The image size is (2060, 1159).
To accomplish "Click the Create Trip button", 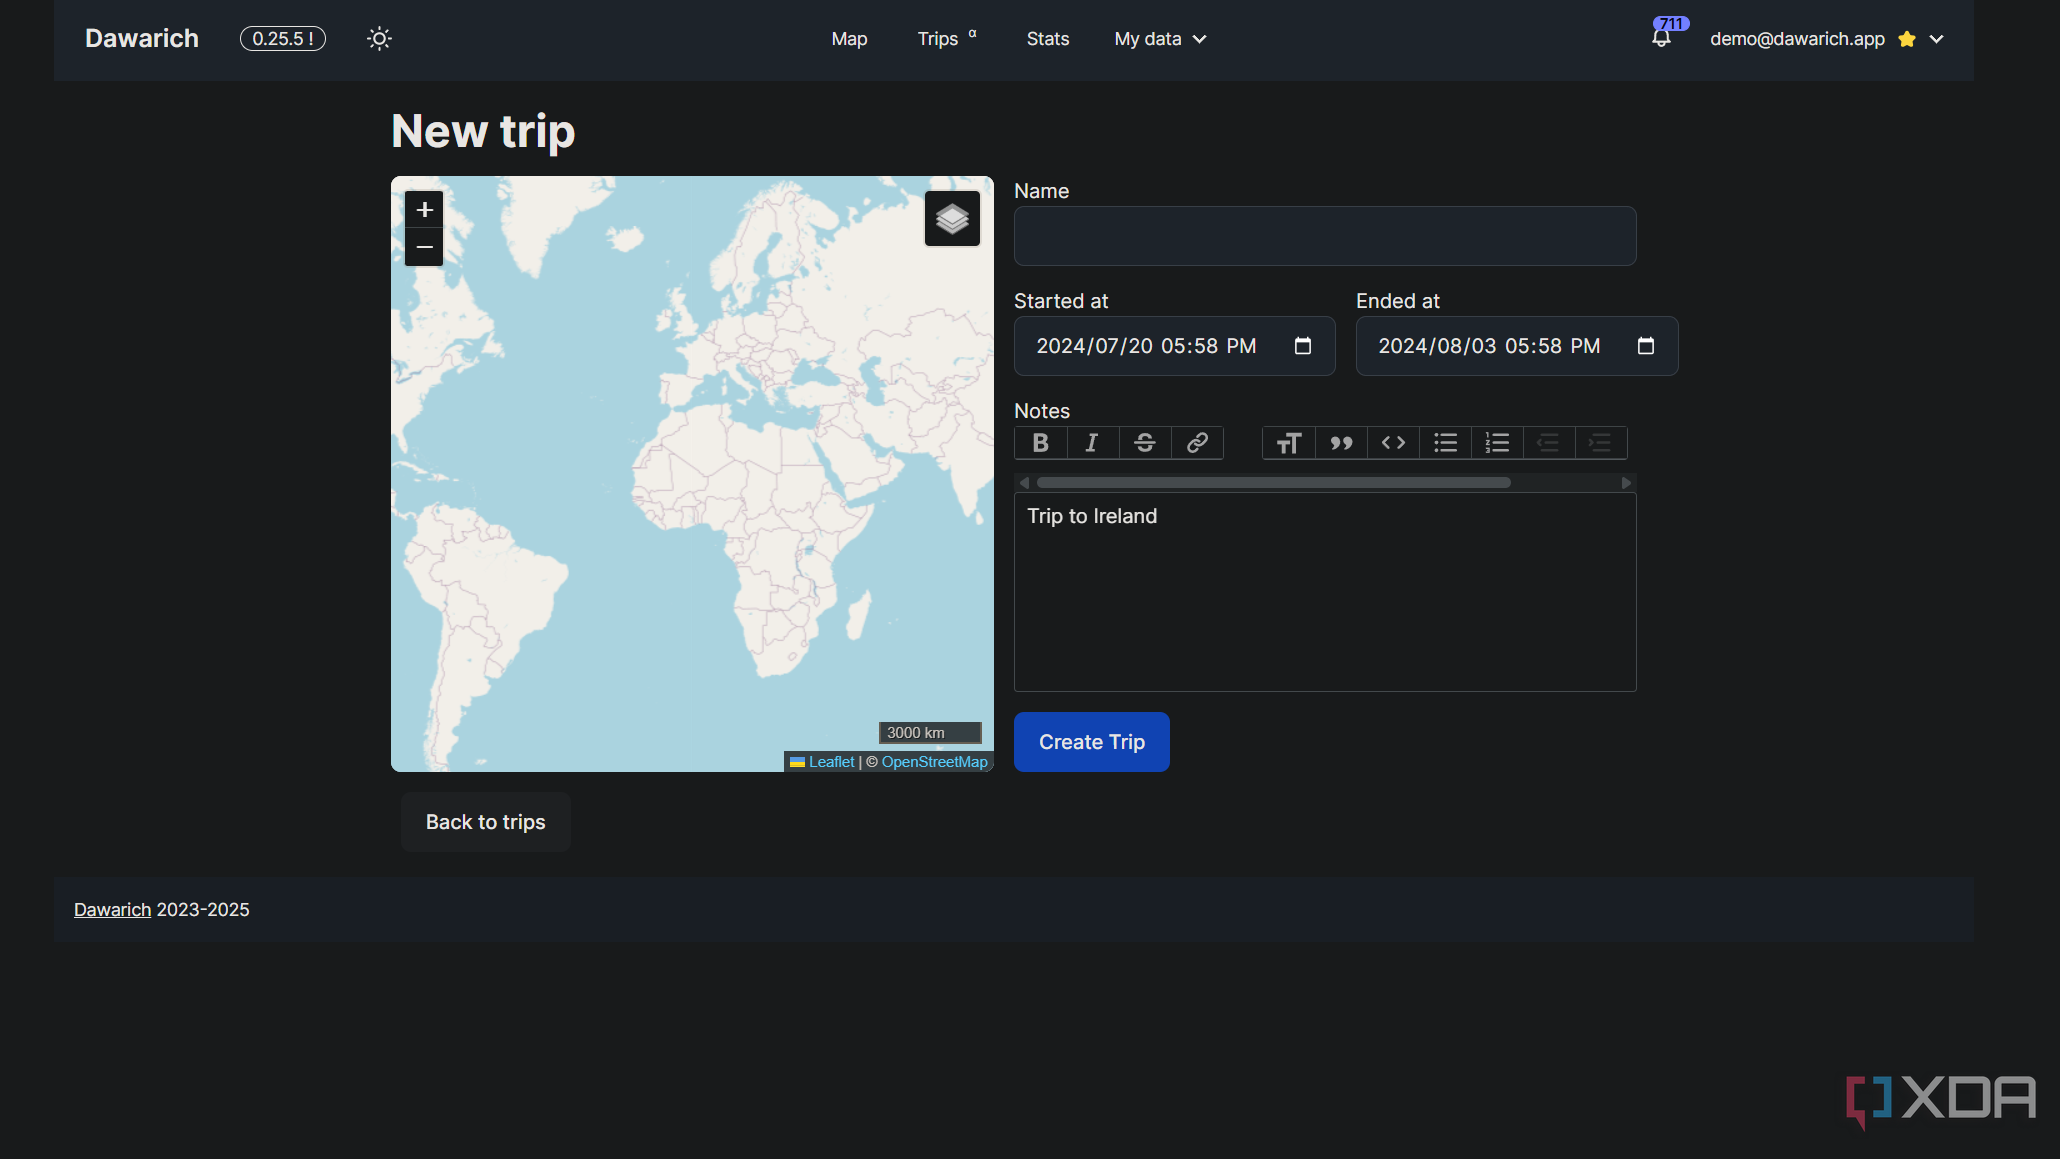I will 1092,742.
